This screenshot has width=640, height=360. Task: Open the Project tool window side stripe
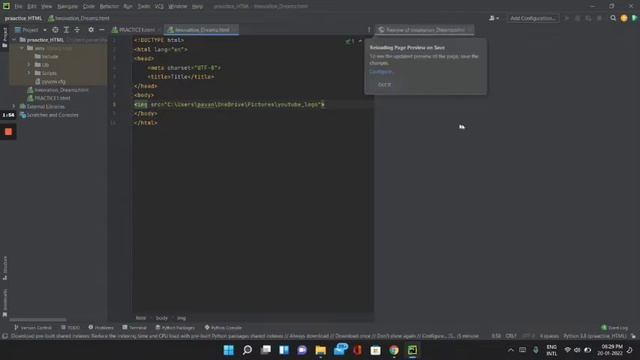(x=5, y=37)
